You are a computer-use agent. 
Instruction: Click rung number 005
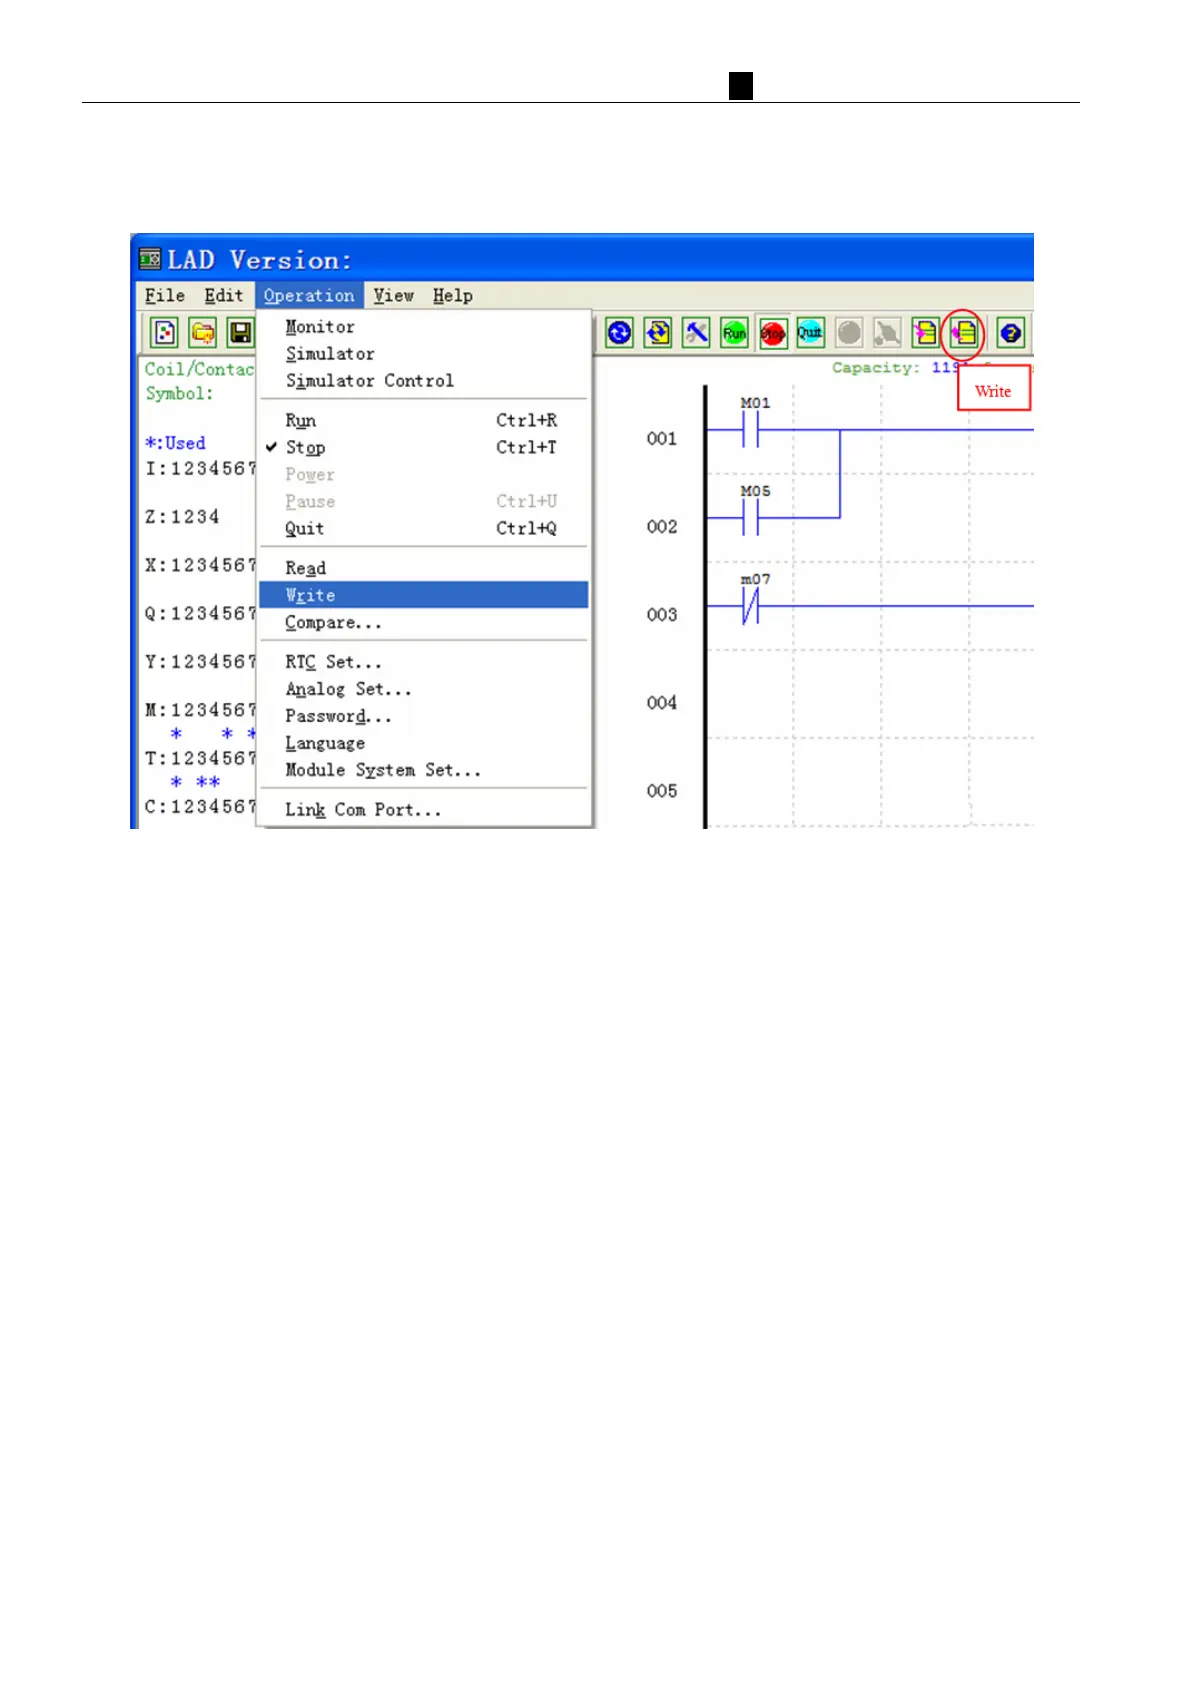(x=662, y=790)
